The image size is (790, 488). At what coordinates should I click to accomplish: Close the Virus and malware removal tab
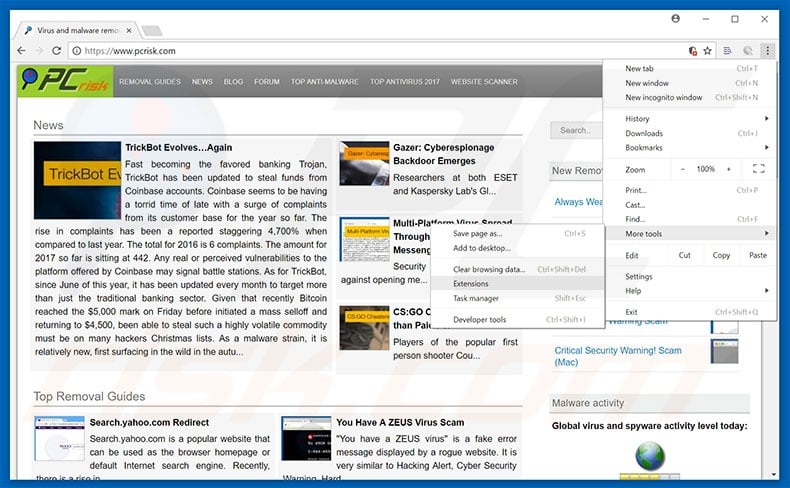(129, 30)
